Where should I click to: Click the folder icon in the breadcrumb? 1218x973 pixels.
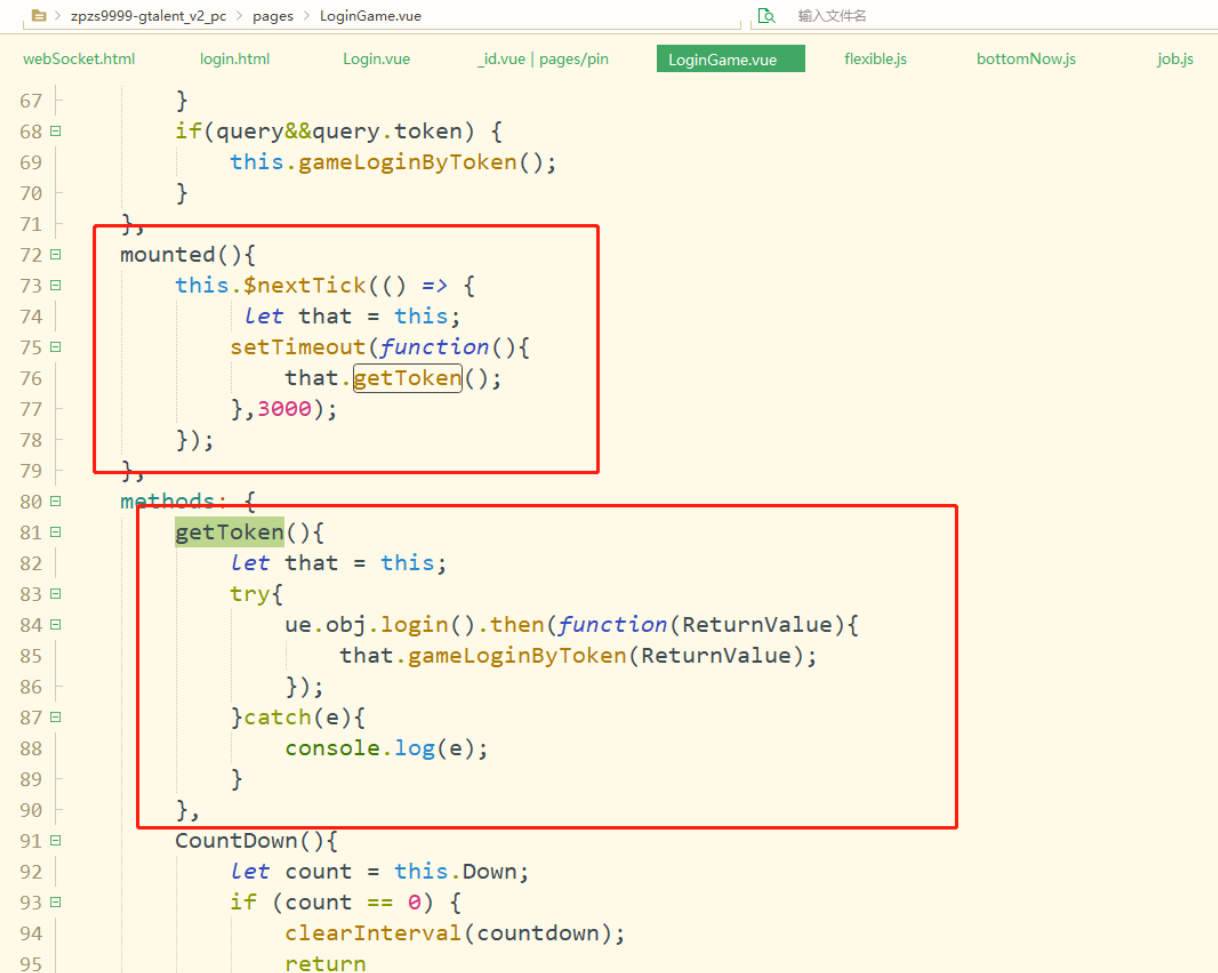pos(39,16)
